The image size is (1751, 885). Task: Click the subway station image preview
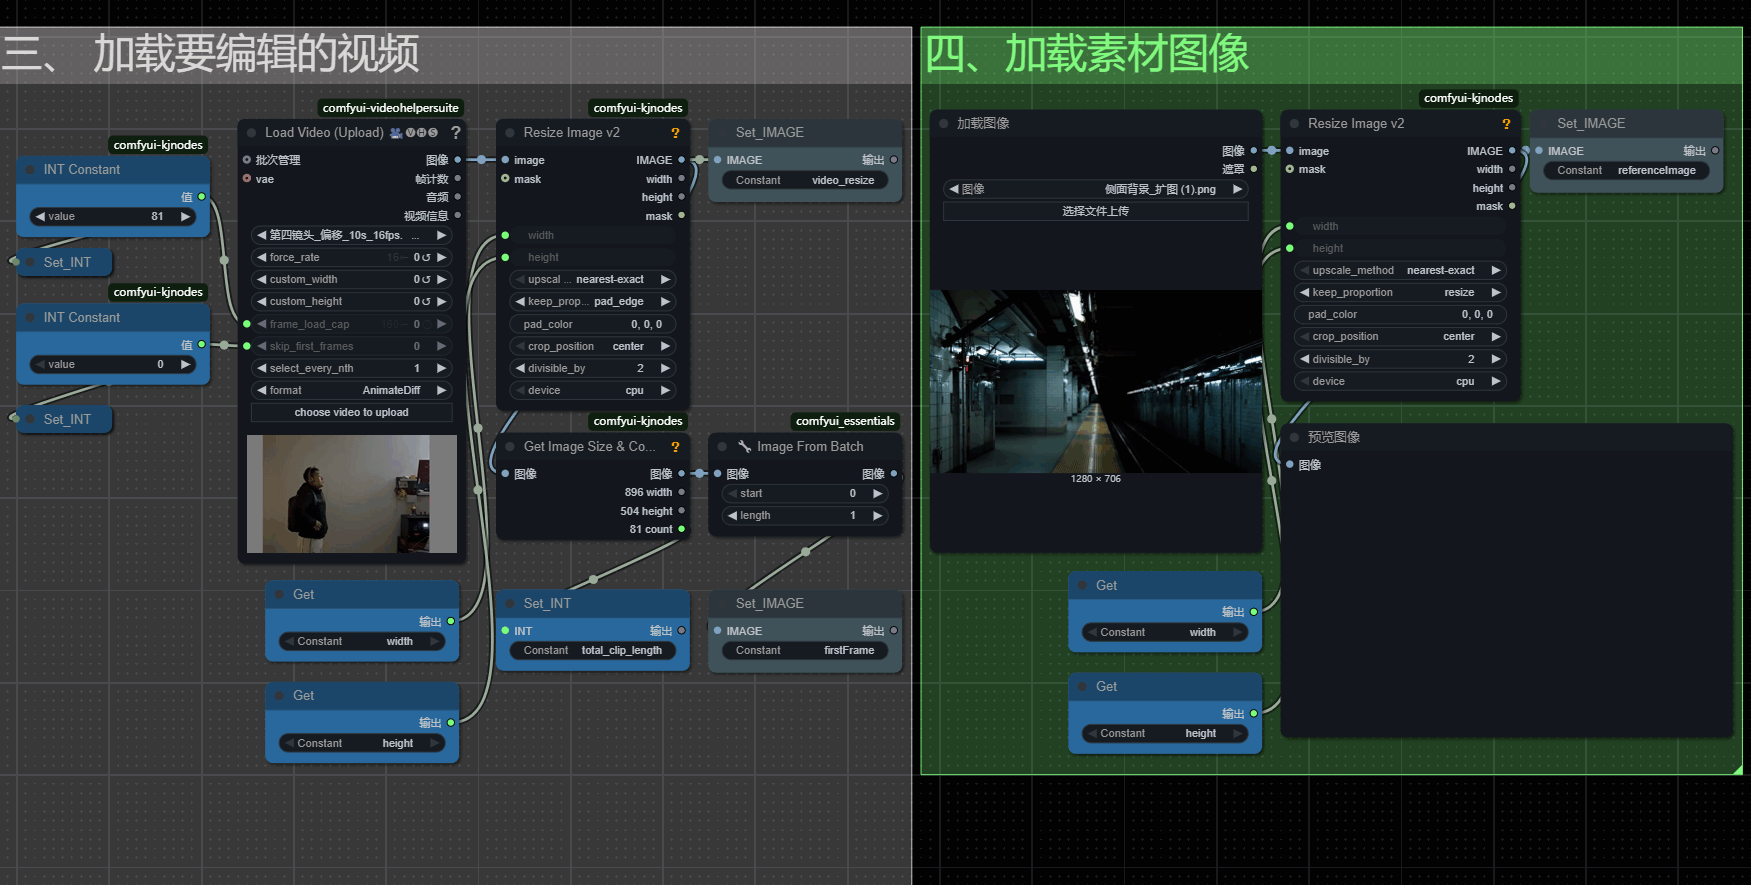[x=1095, y=381]
